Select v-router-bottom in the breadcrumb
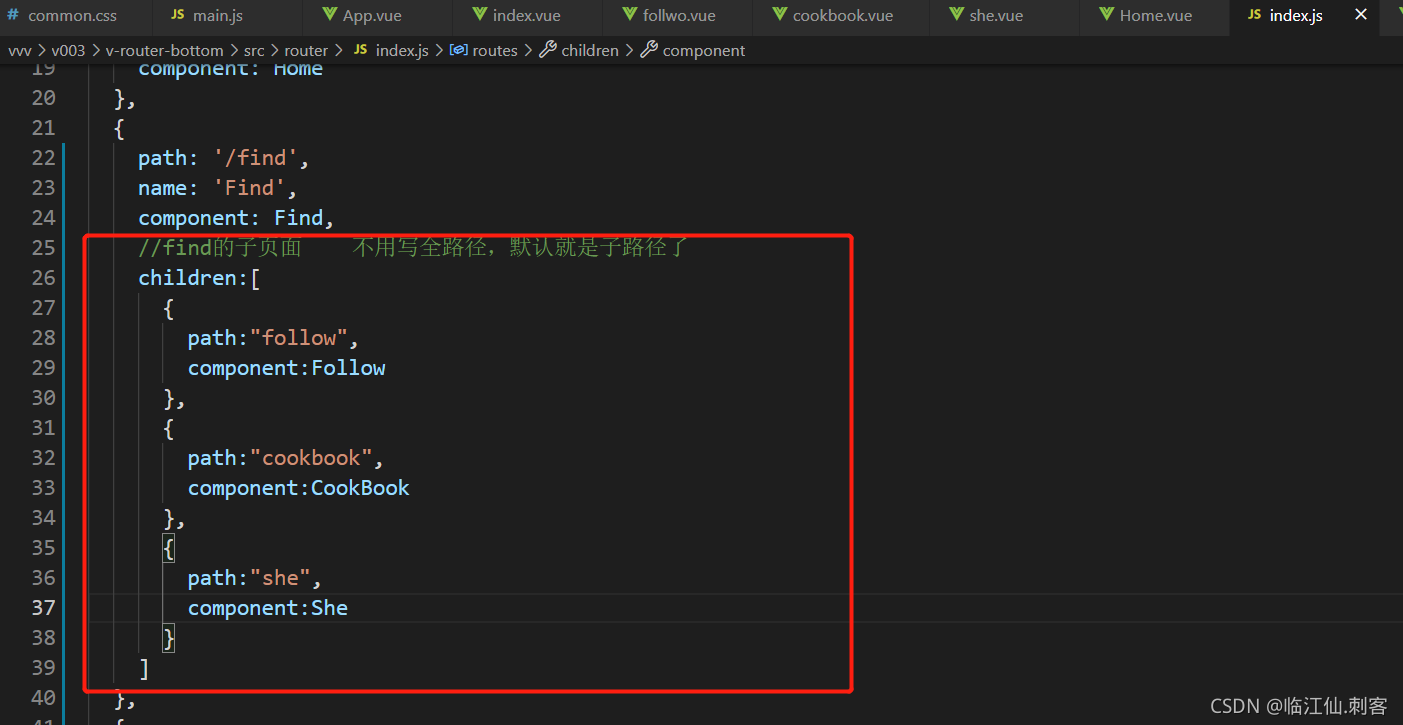 pyautogui.click(x=165, y=50)
